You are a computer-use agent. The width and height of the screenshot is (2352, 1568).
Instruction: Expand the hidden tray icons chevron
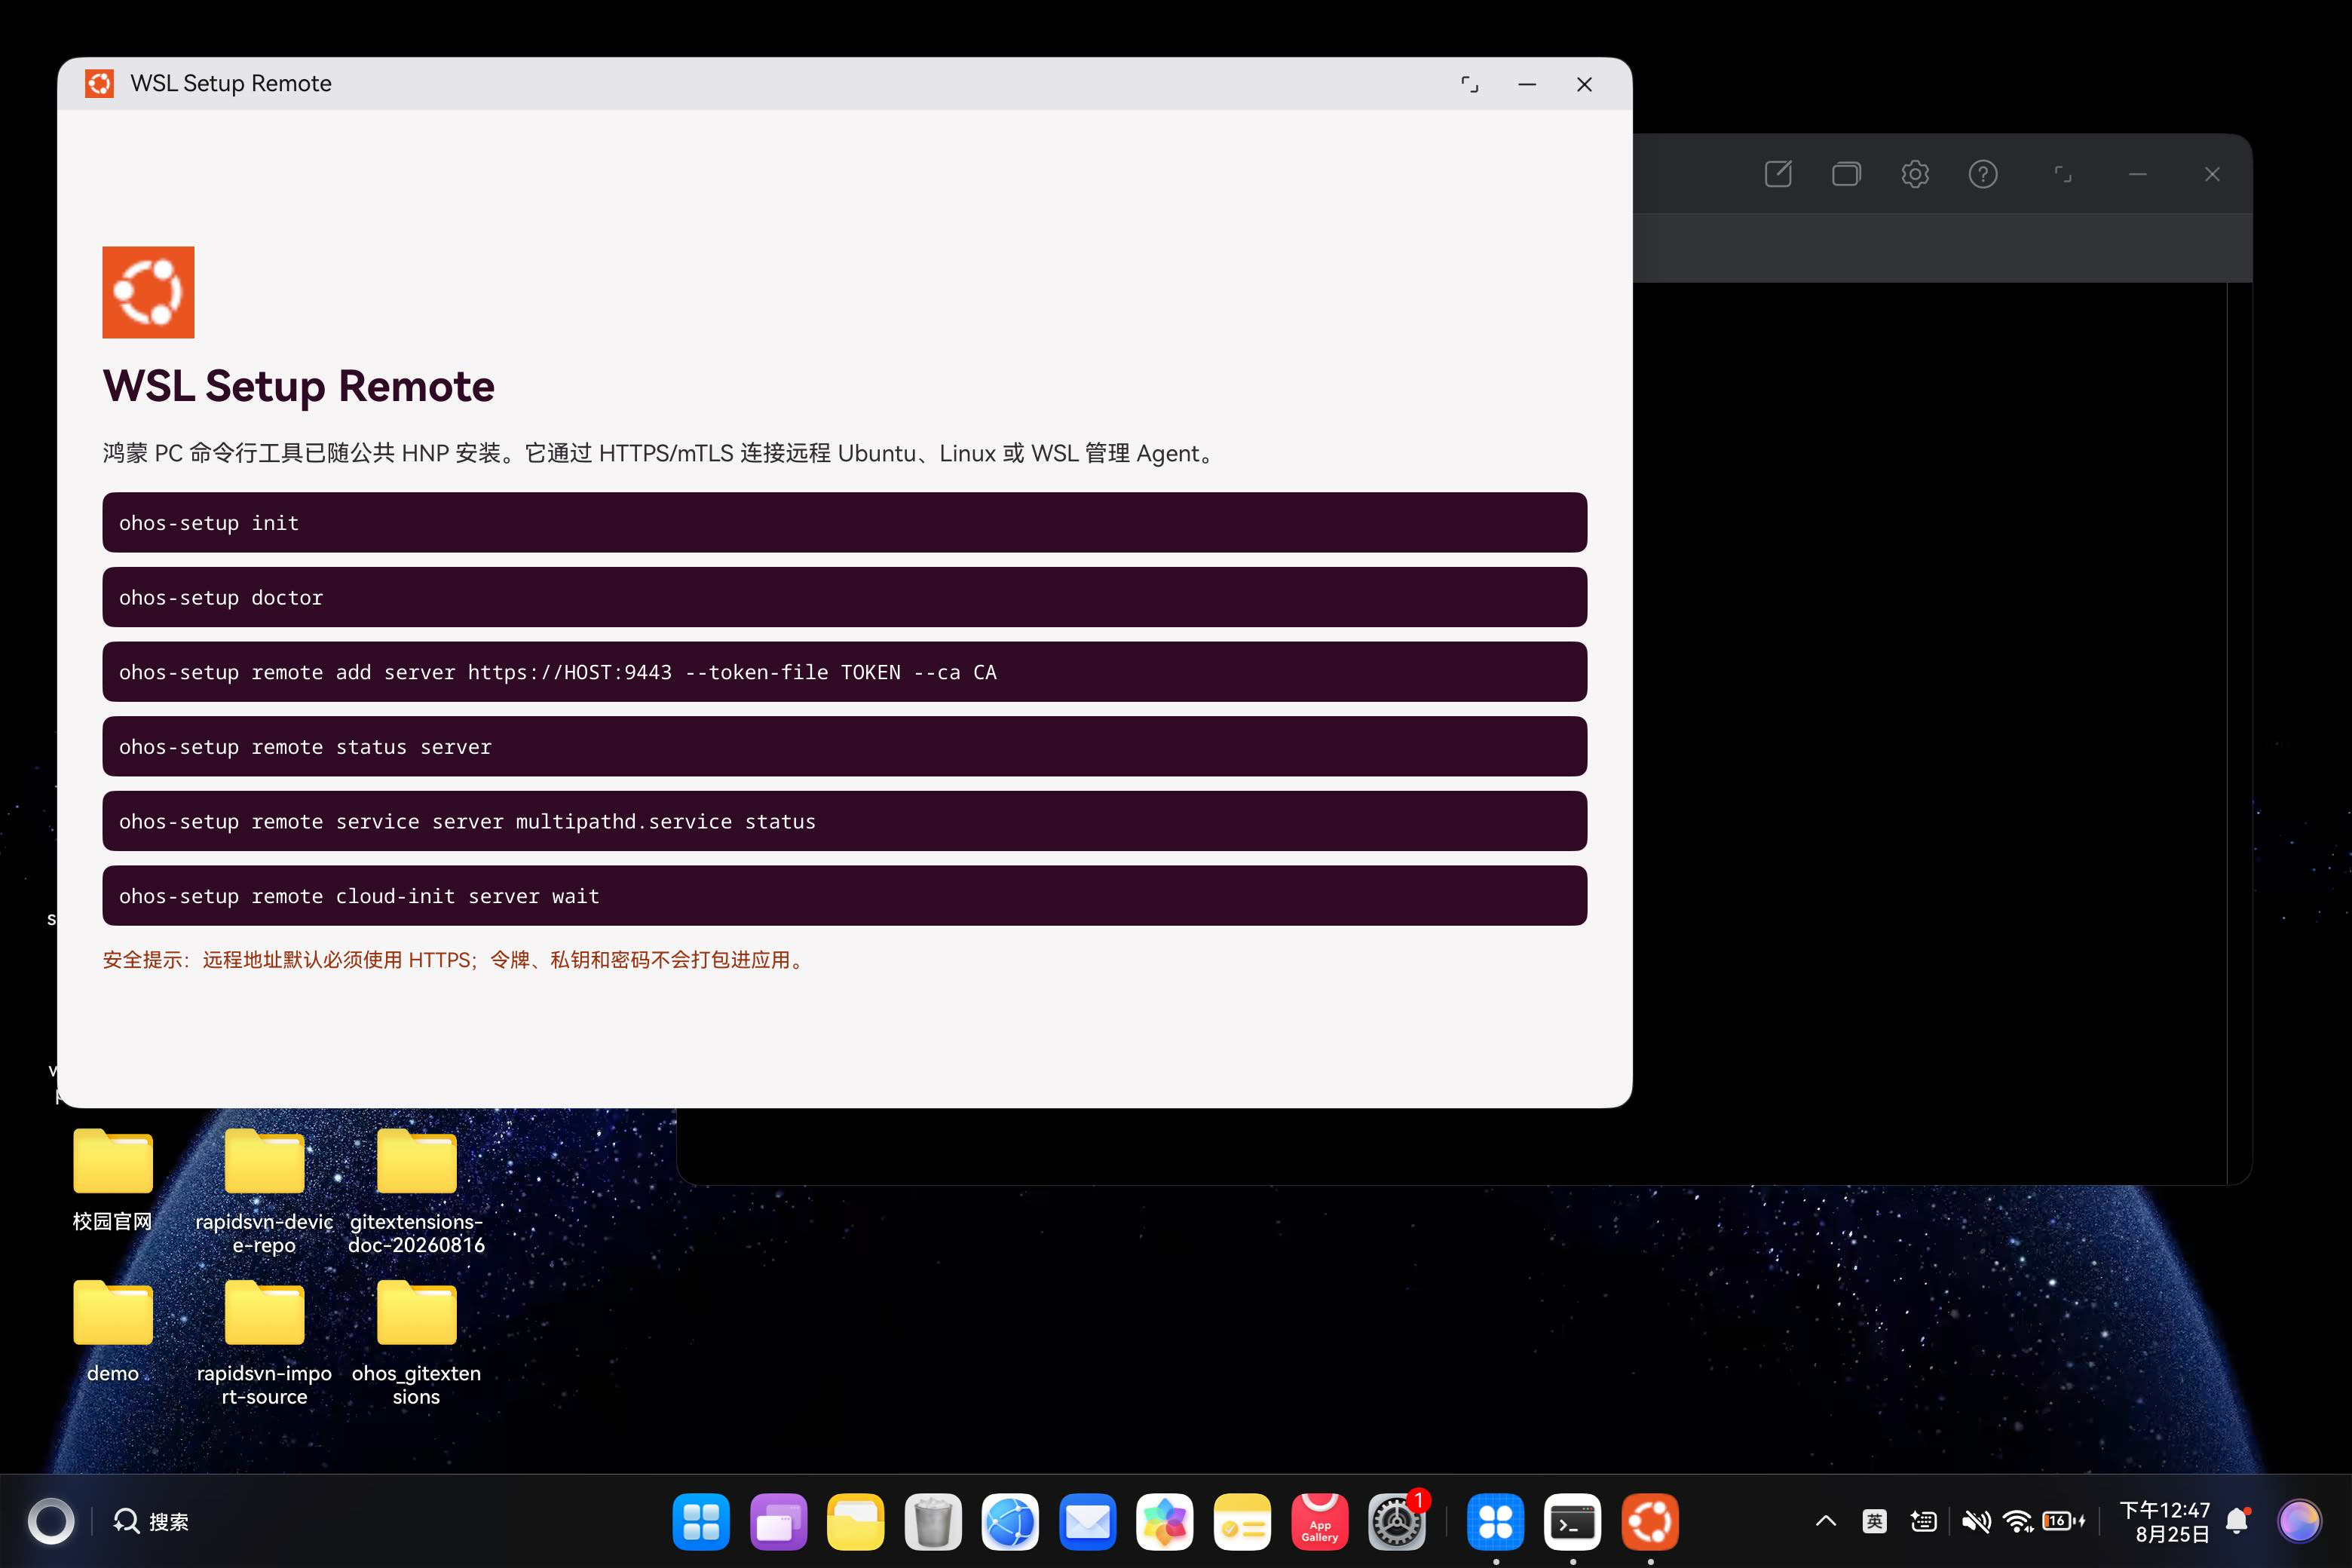(x=1825, y=1522)
